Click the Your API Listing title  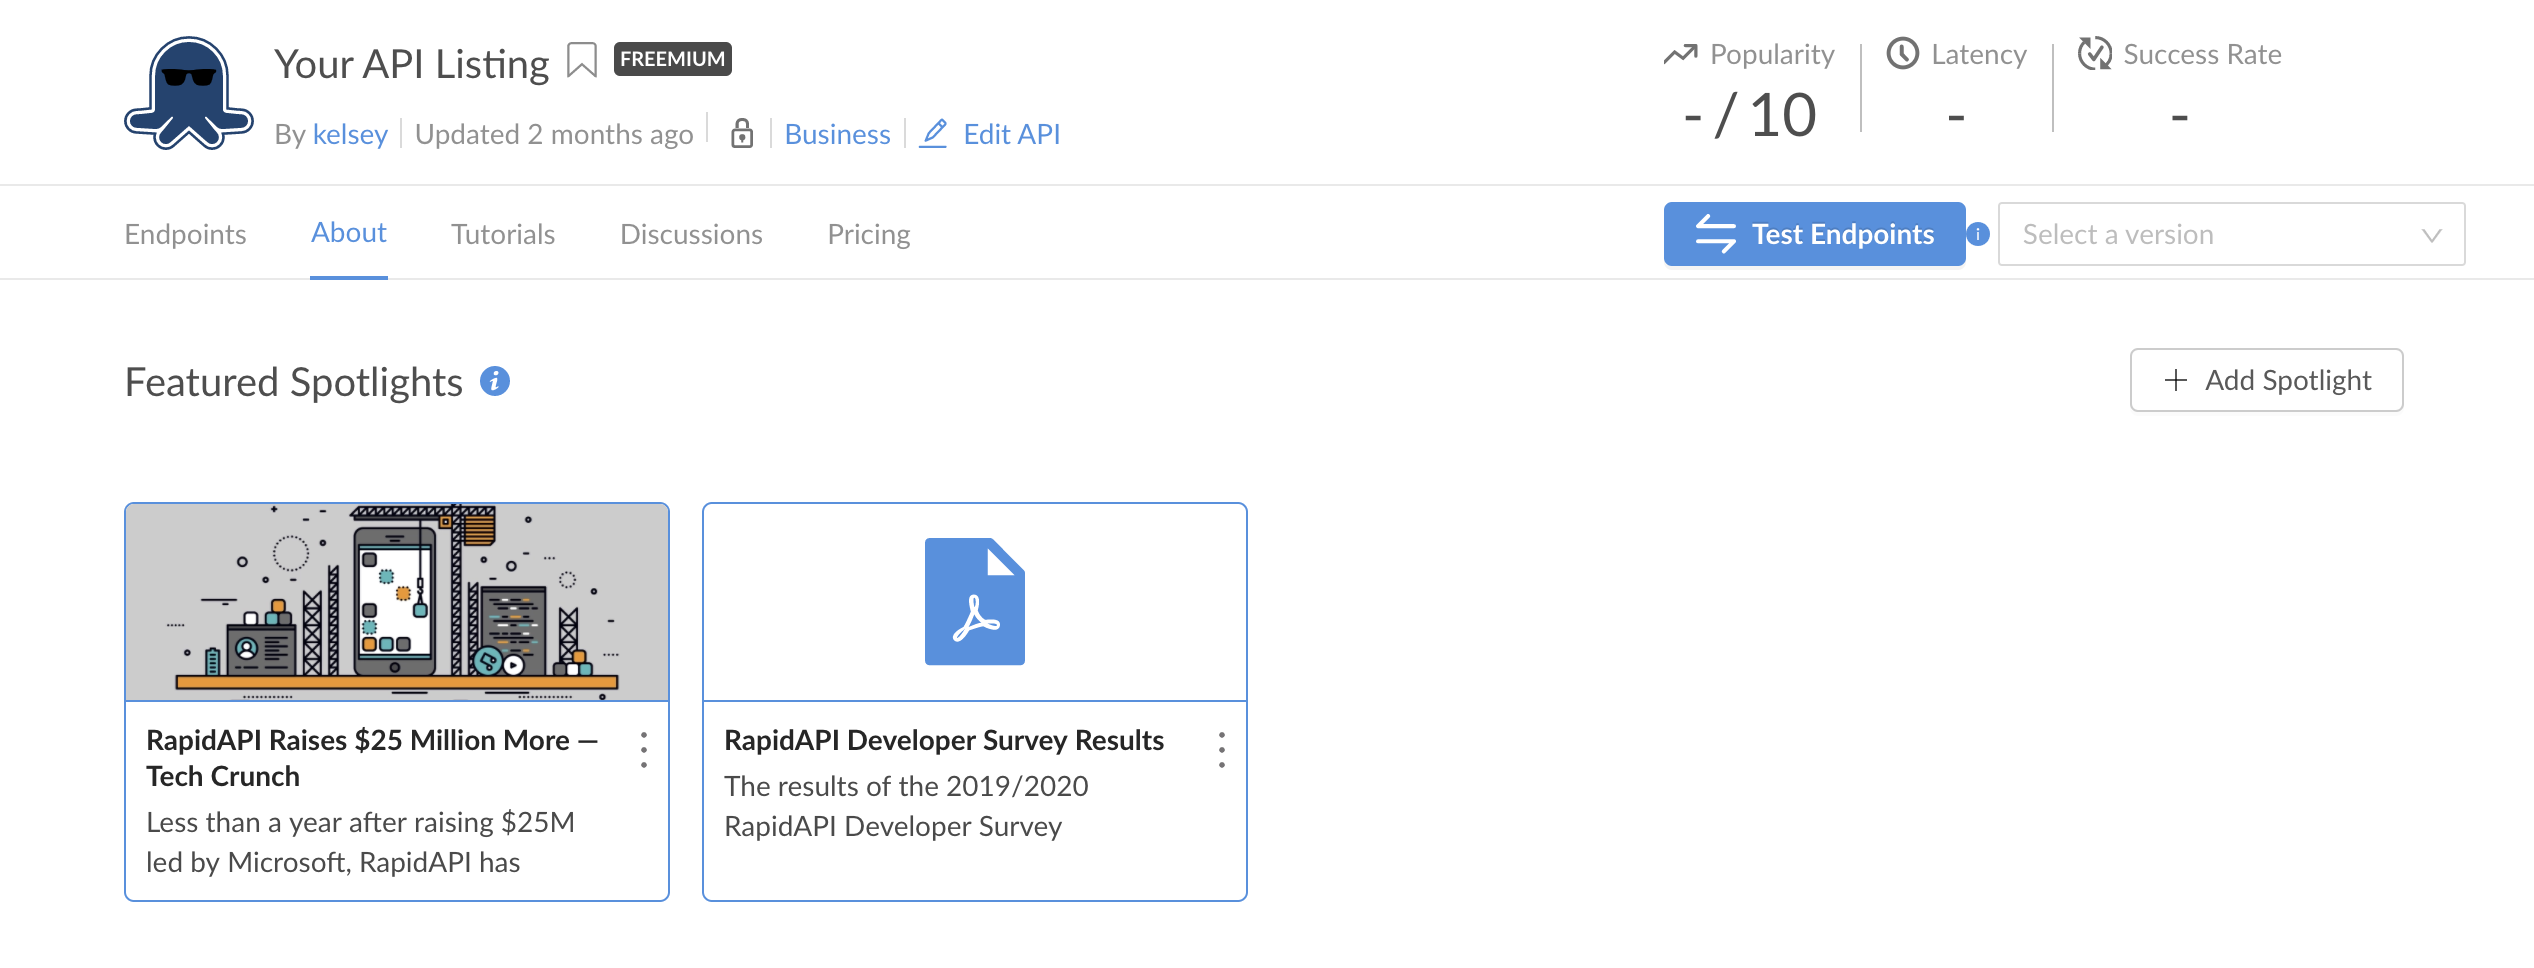point(412,64)
